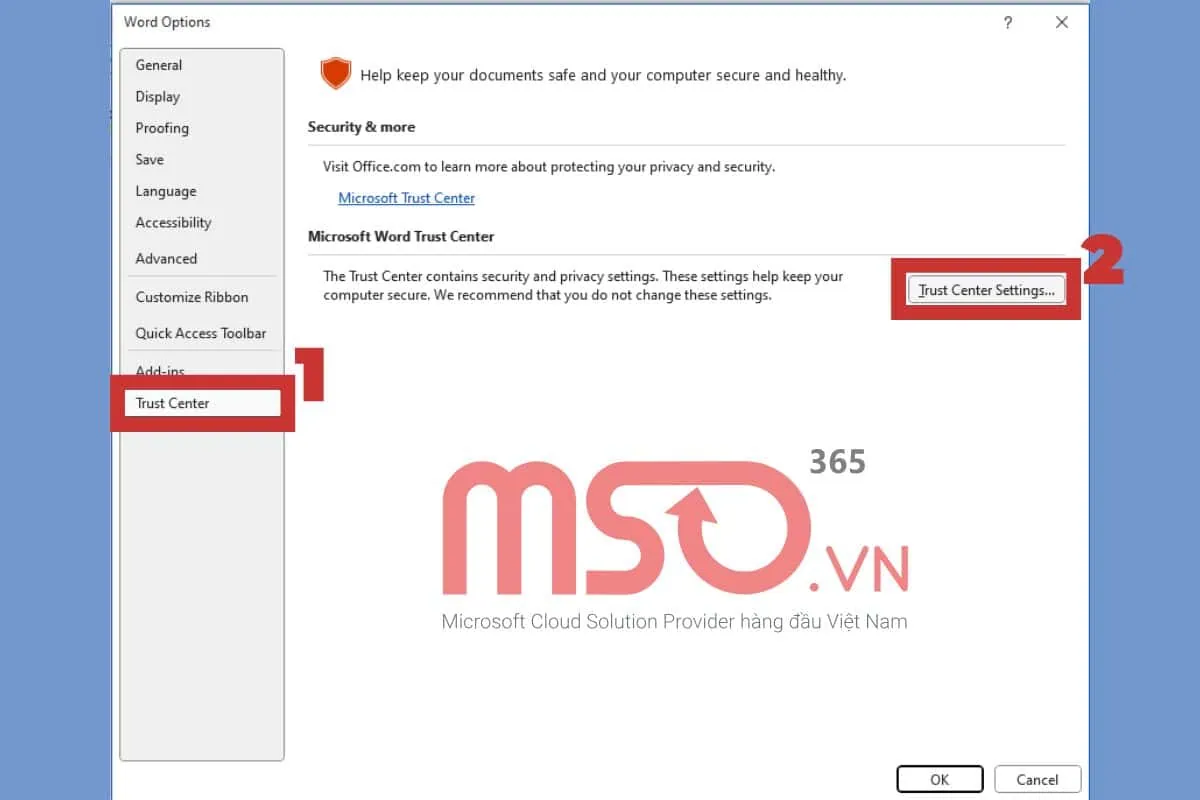Open the General options category
This screenshot has width=1200, height=800.
click(x=159, y=65)
